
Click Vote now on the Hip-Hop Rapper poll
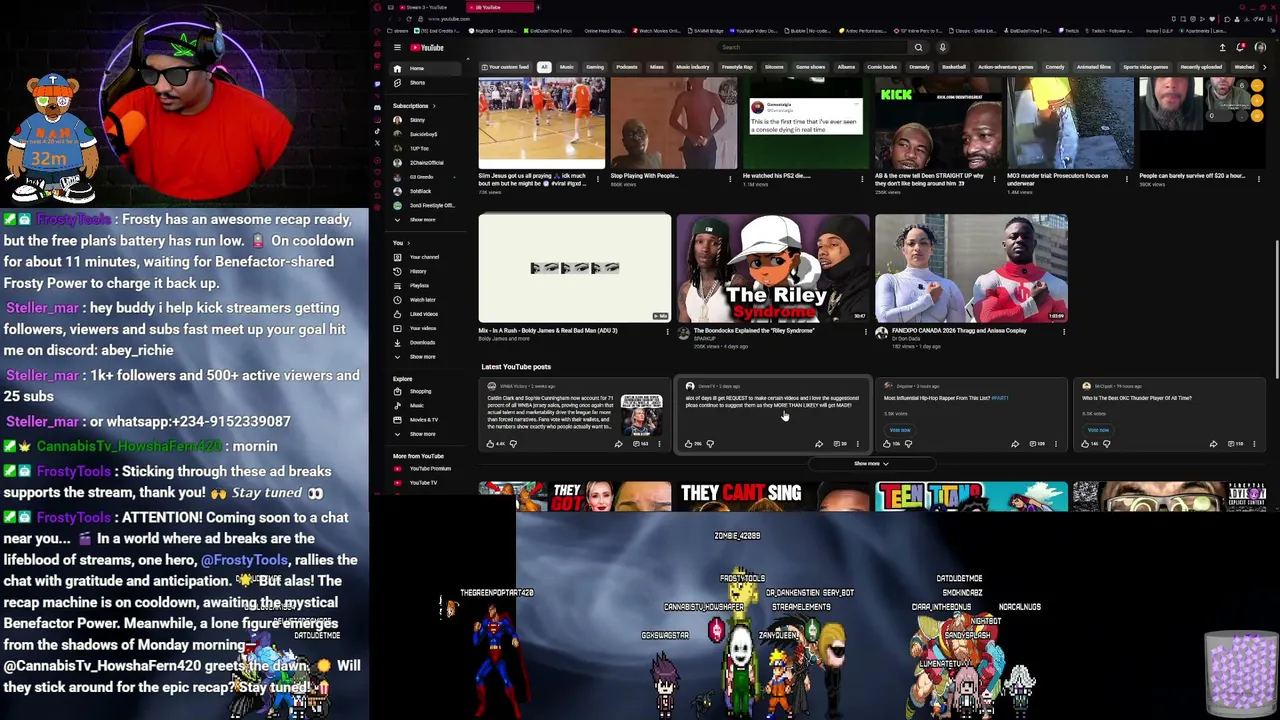tap(900, 430)
